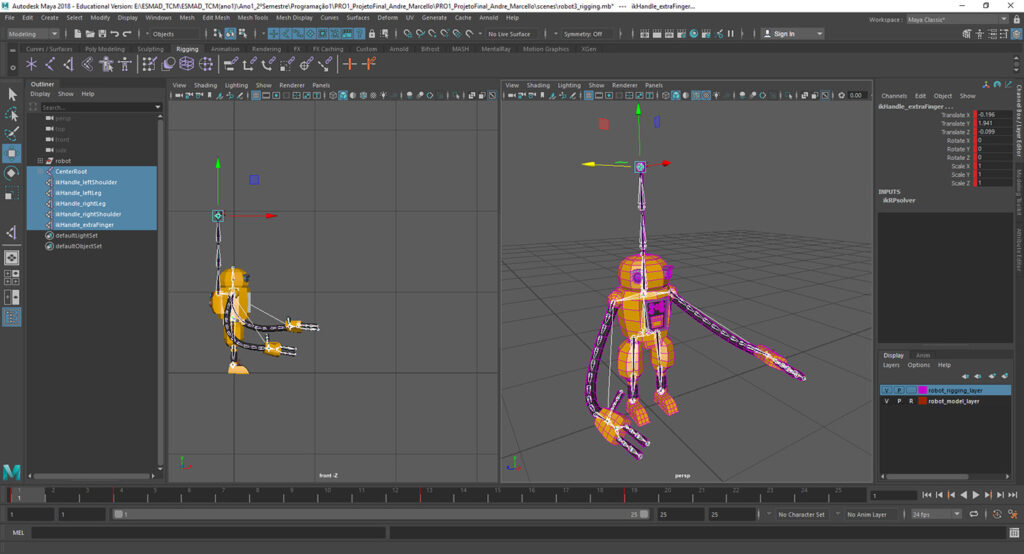Open the 24 fps frame rate dropdown
The width and height of the screenshot is (1024, 554).
pos(934,515)
